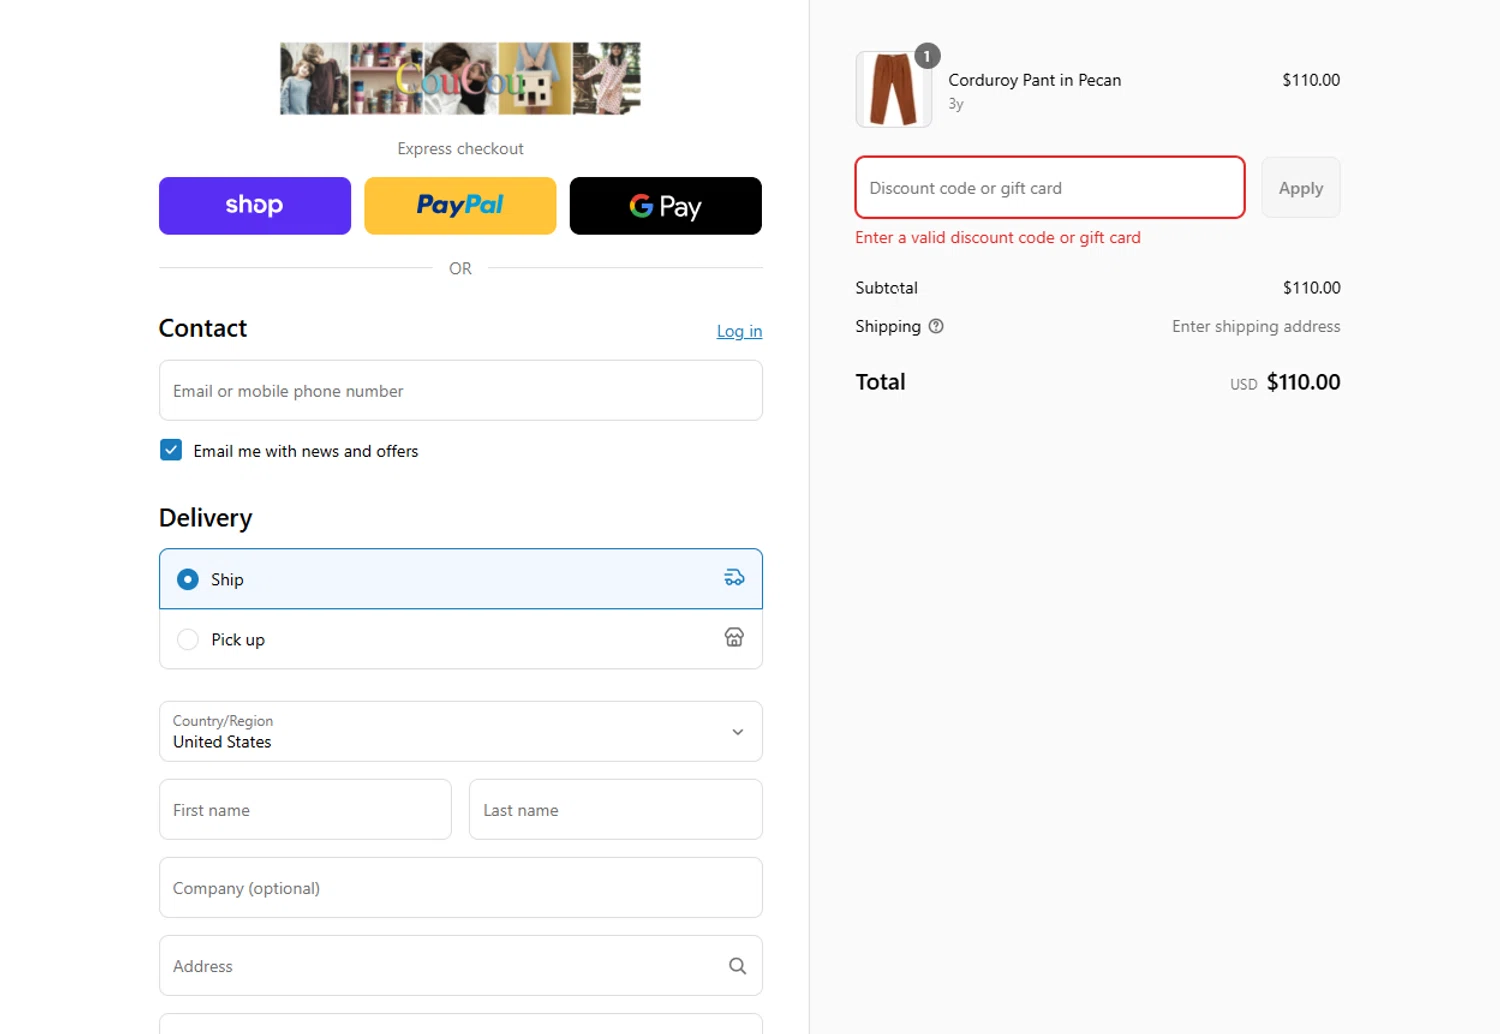Click the CouCou store logo banner

pyautogui.click(x=460, y=78)
